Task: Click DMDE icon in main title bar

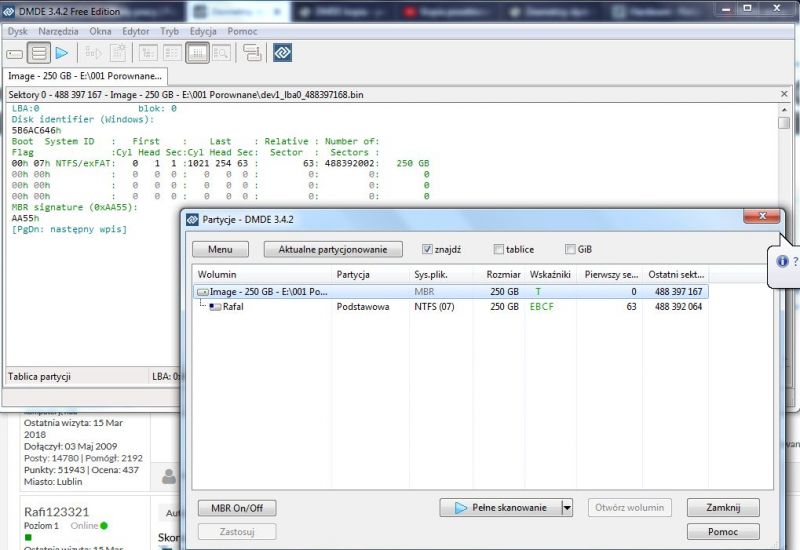Action: coord(9,11)
